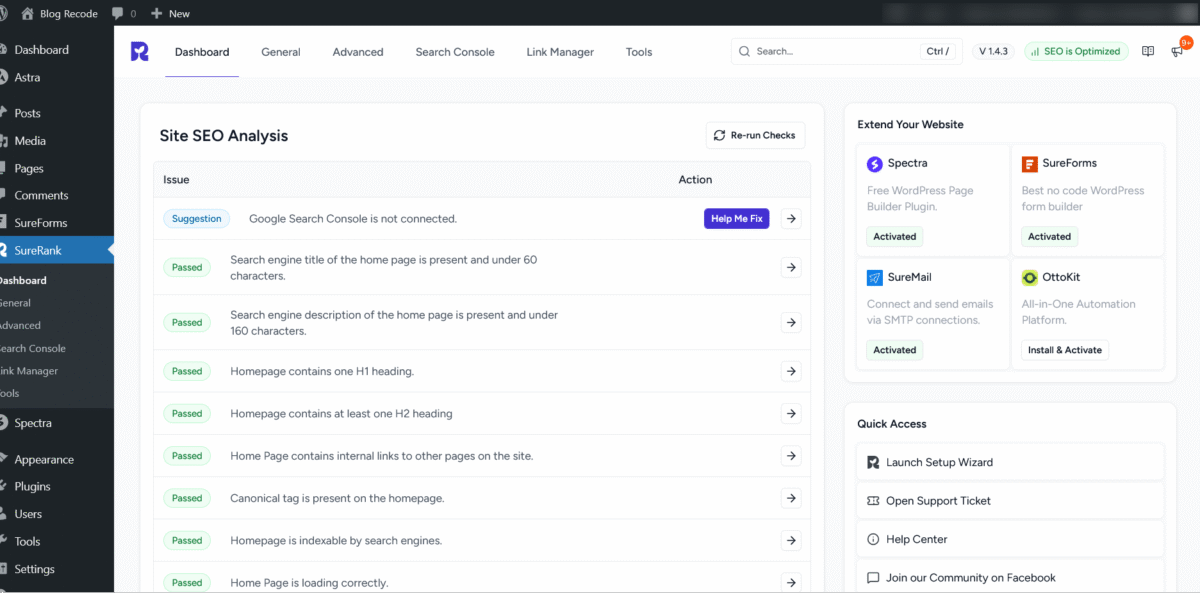Click the SureForms plugin icon
Screen dimensions: 1200x593
coord(1029,162)
